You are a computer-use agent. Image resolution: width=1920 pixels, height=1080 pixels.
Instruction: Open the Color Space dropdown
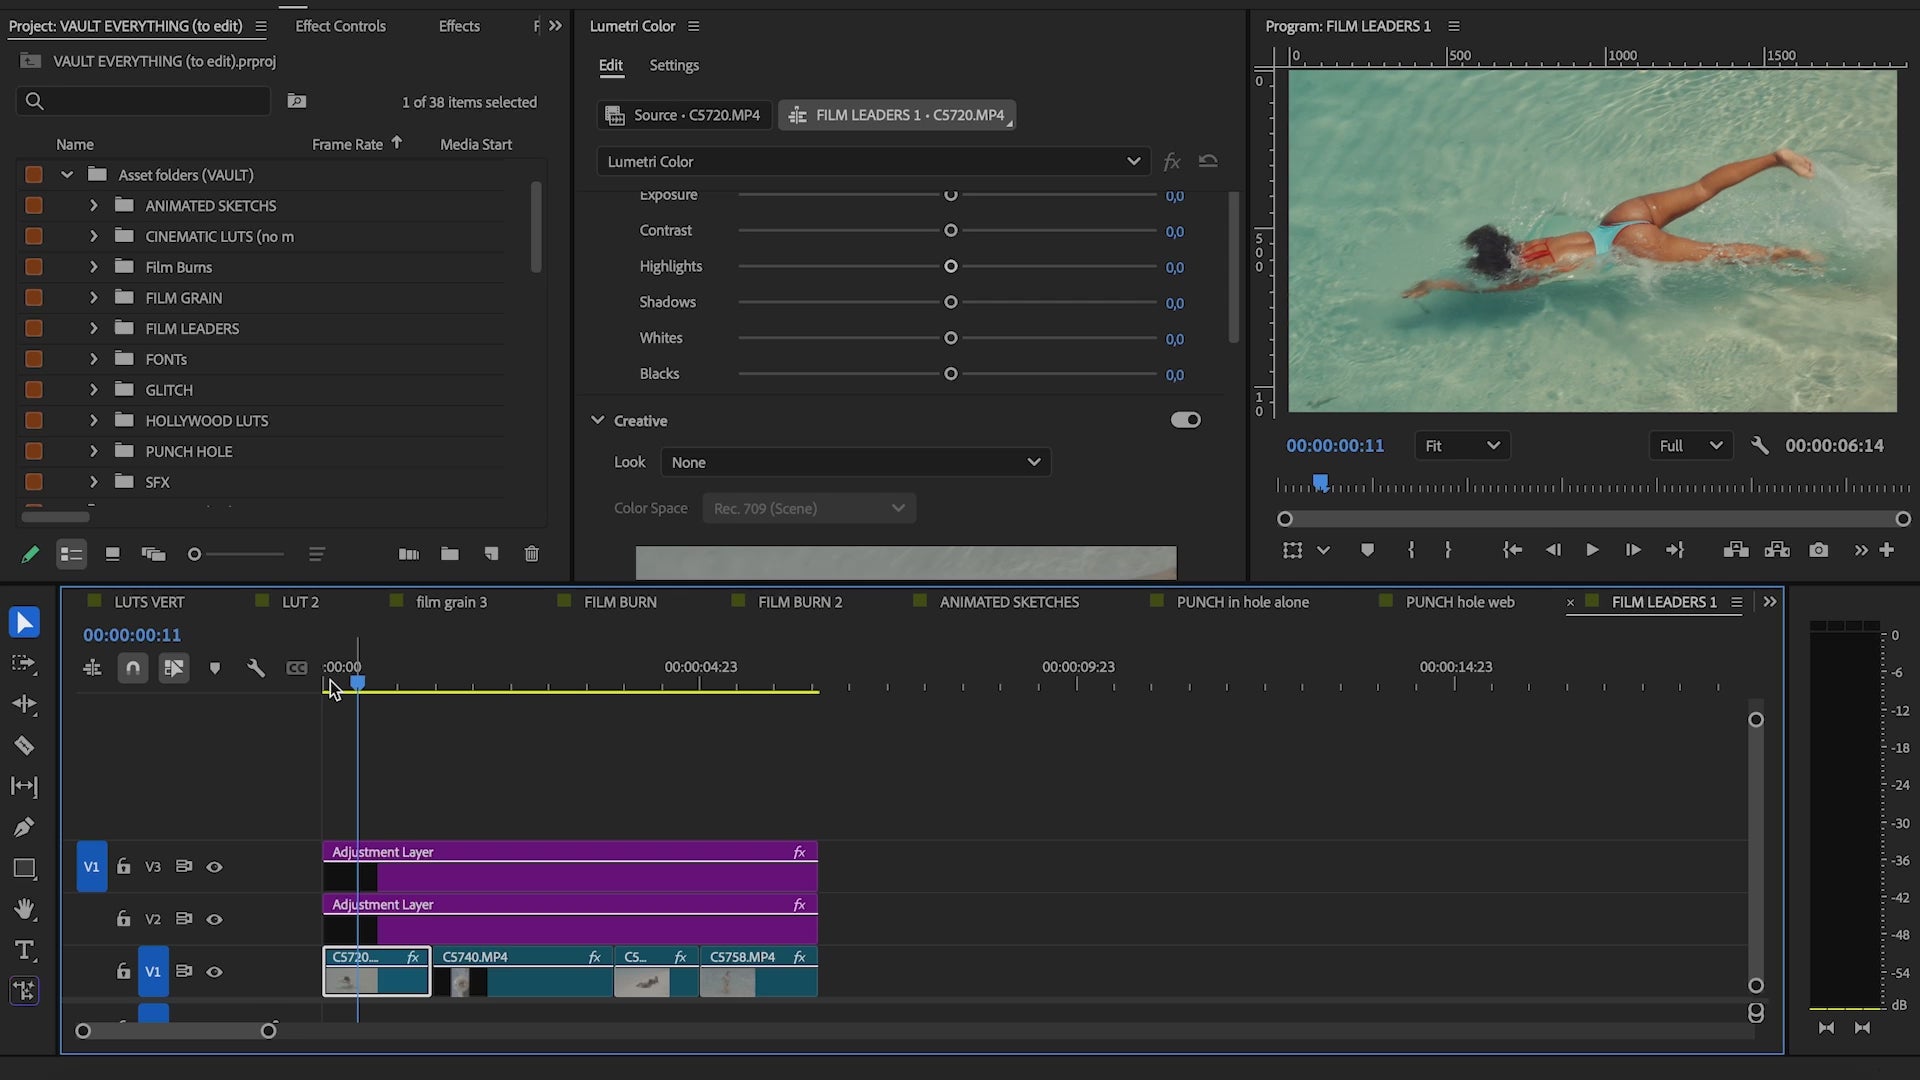tap(808, 507)
